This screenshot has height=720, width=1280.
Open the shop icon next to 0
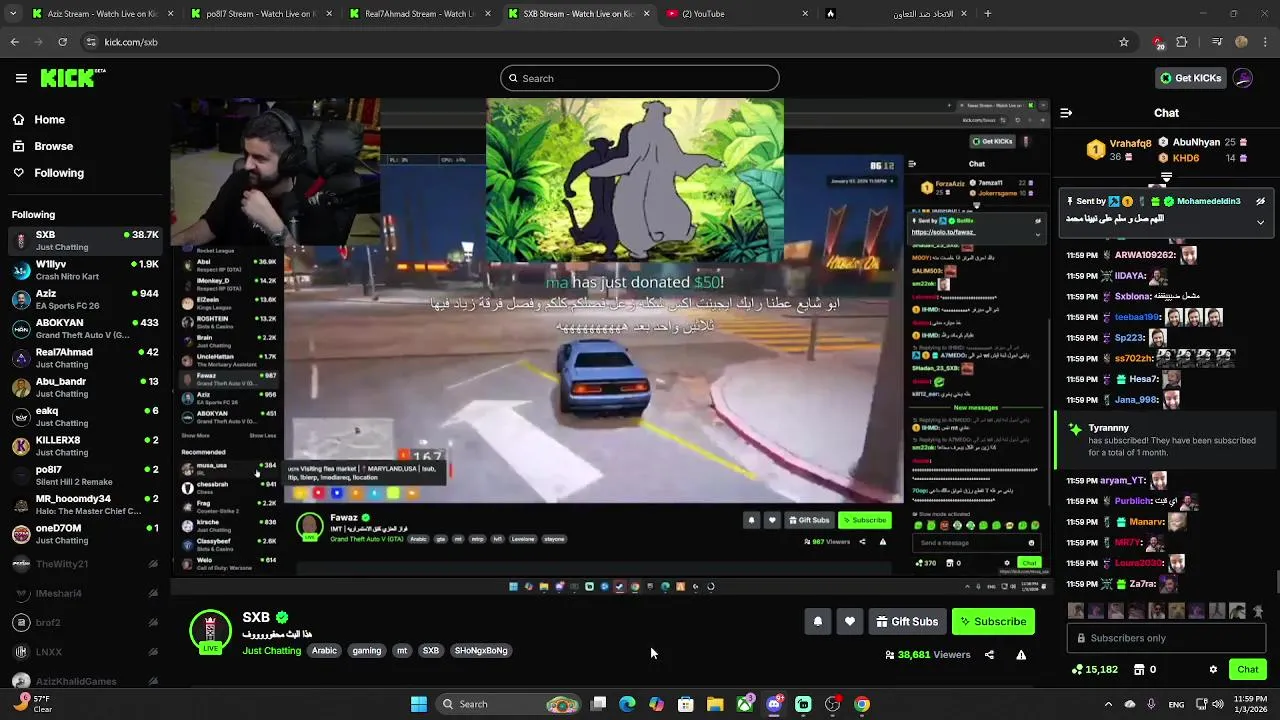1139,669
